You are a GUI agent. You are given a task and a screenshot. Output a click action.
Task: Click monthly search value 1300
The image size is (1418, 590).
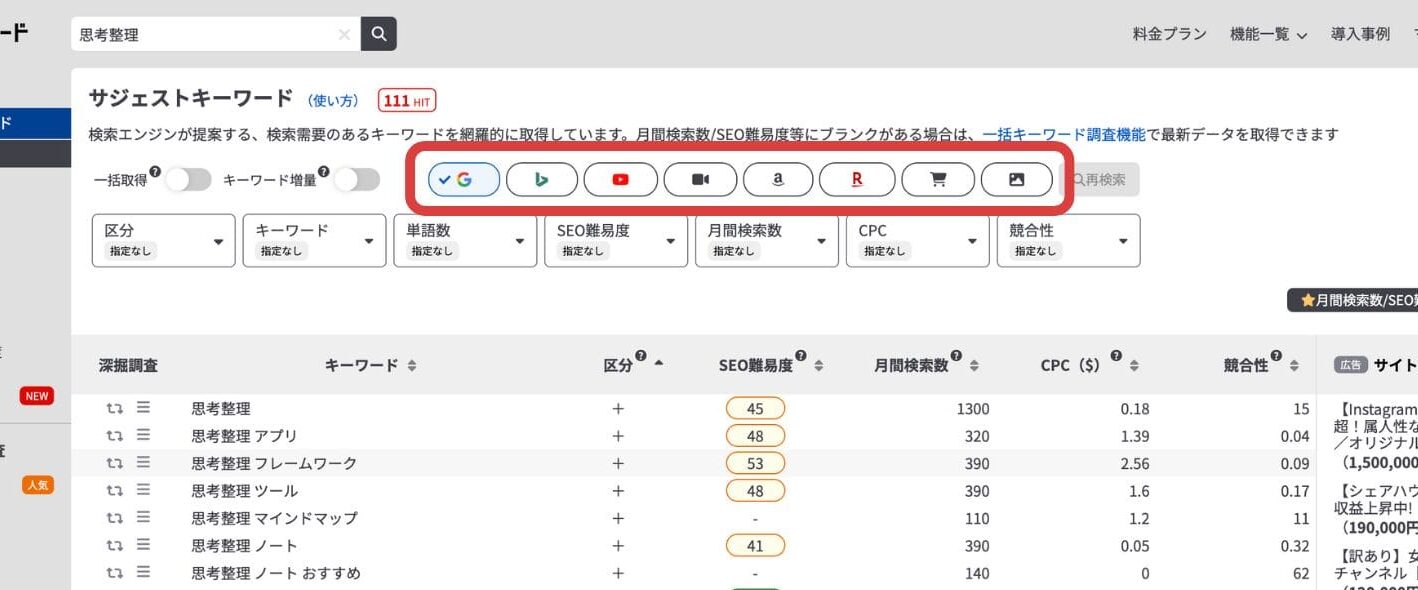tap(972, 409)
